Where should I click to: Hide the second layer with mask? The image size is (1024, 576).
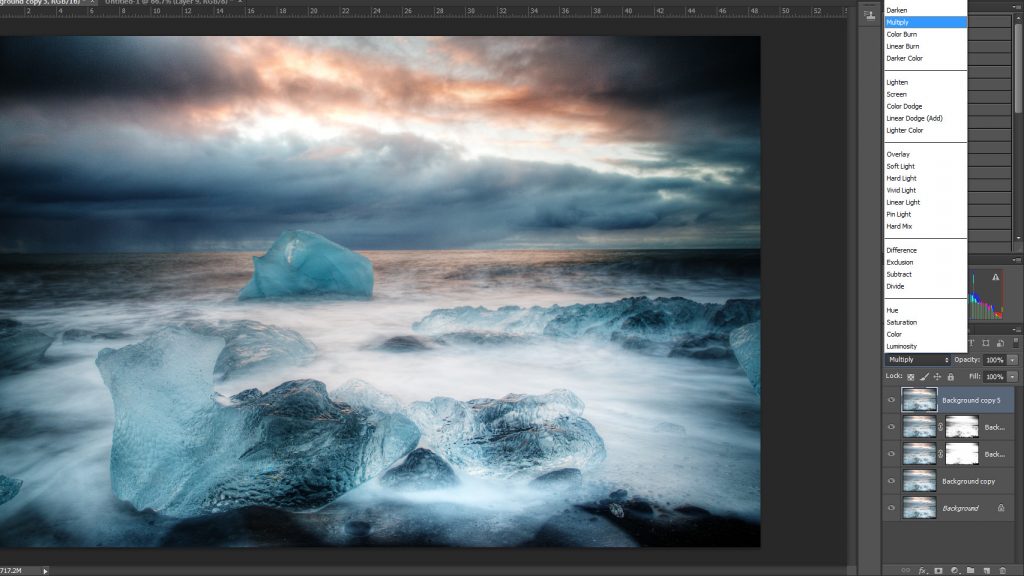(891, 427)
